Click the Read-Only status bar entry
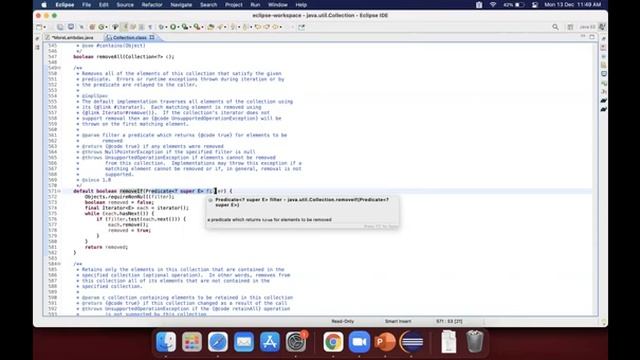The image size is (640, 360). tap(342, 321)
